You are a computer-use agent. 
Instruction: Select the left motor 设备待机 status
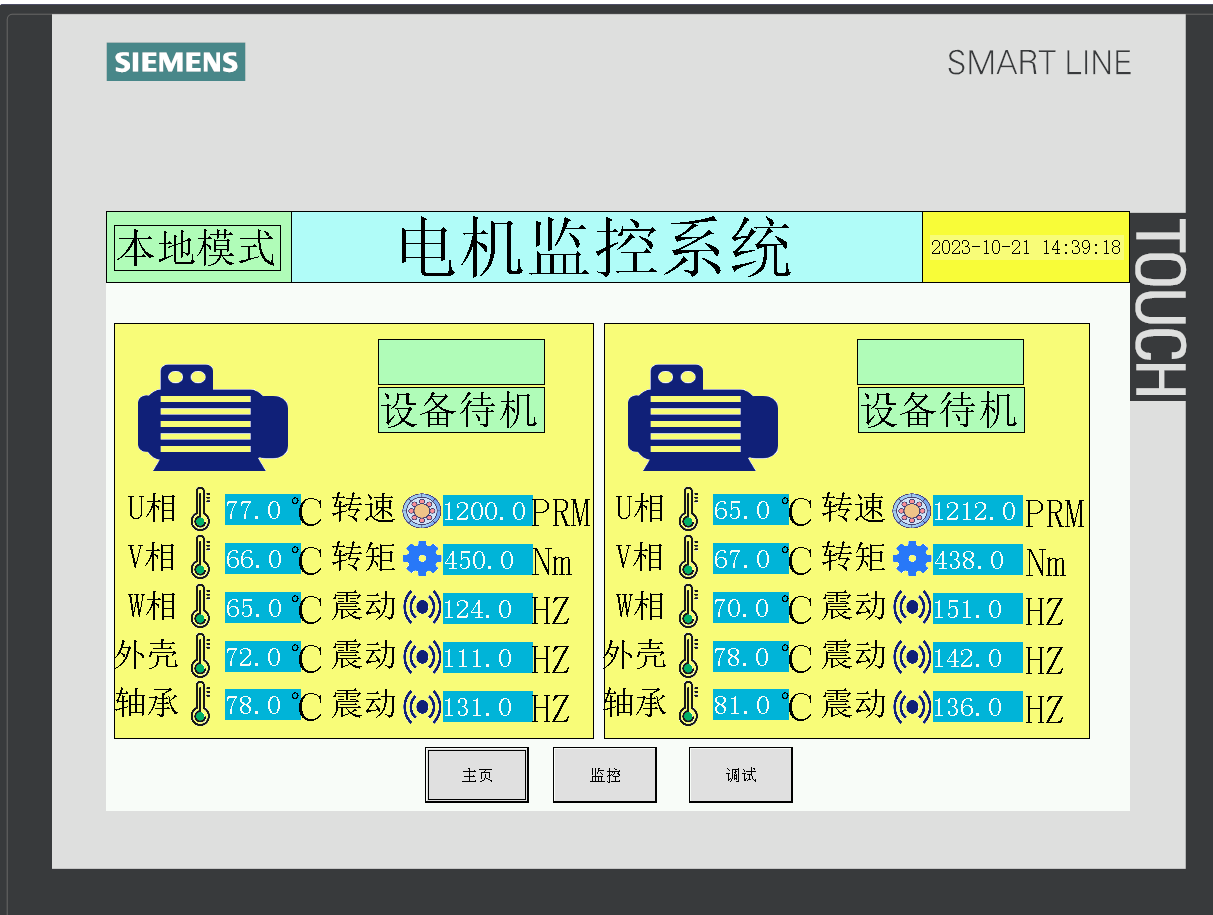pos(461,410)
